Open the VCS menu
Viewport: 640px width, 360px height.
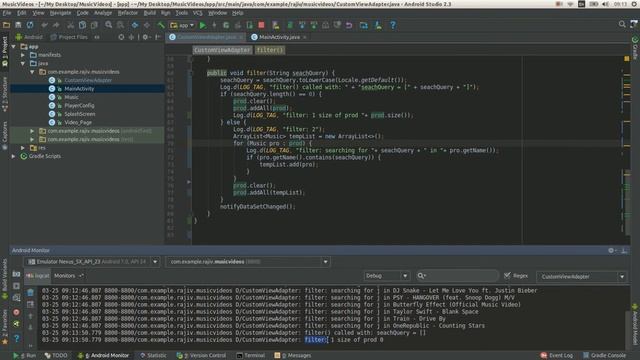pyautogui.click(x=198, y=13)
